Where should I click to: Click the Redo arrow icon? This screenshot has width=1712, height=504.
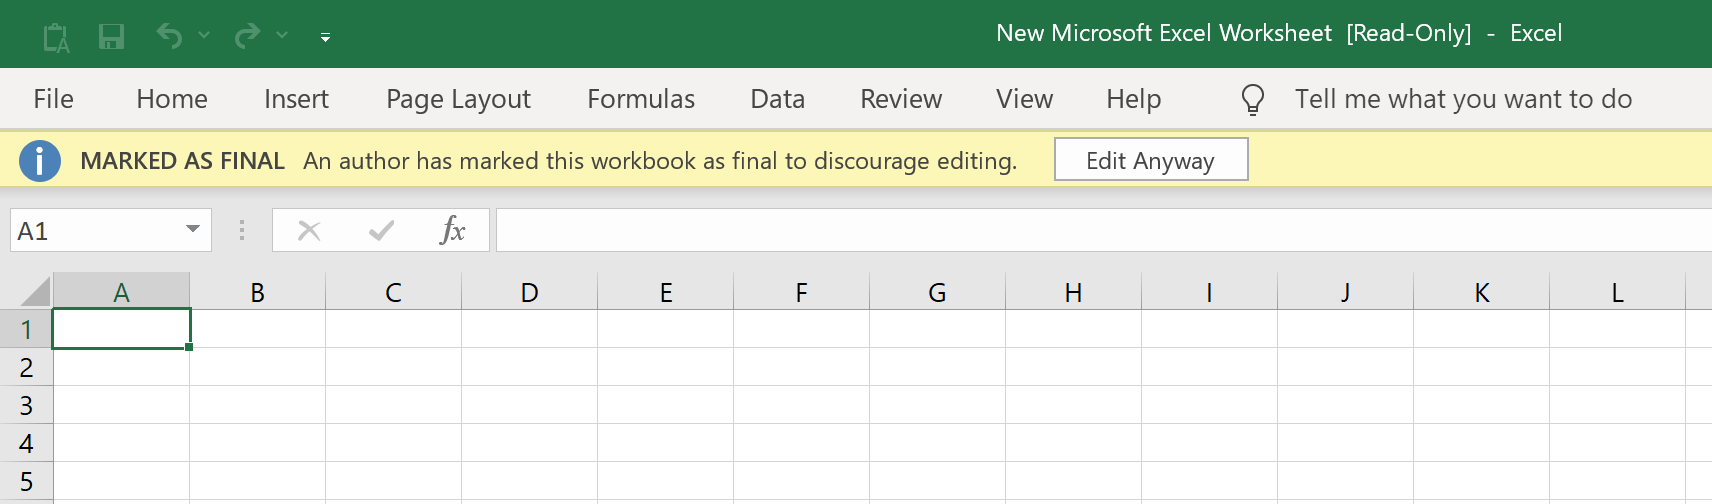click(x=247, y=36)
